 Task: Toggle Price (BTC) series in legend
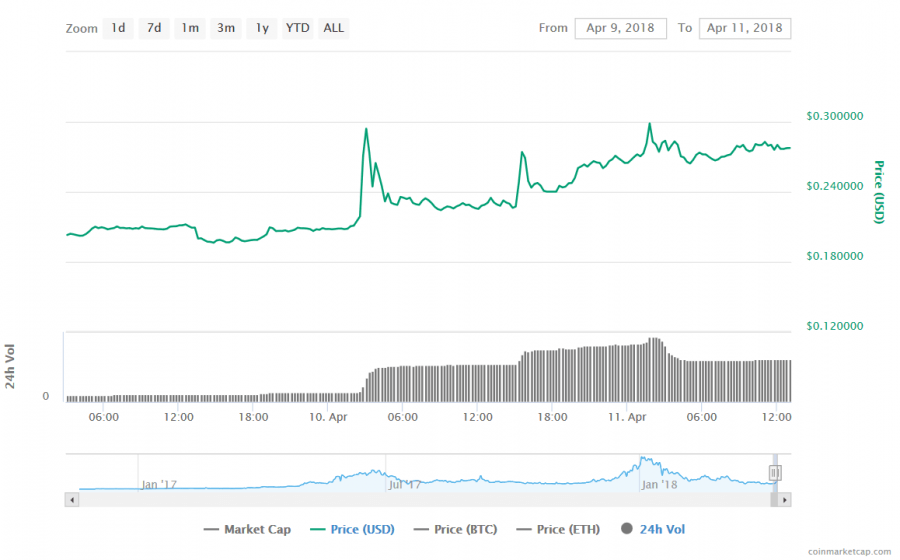(455, 529)
